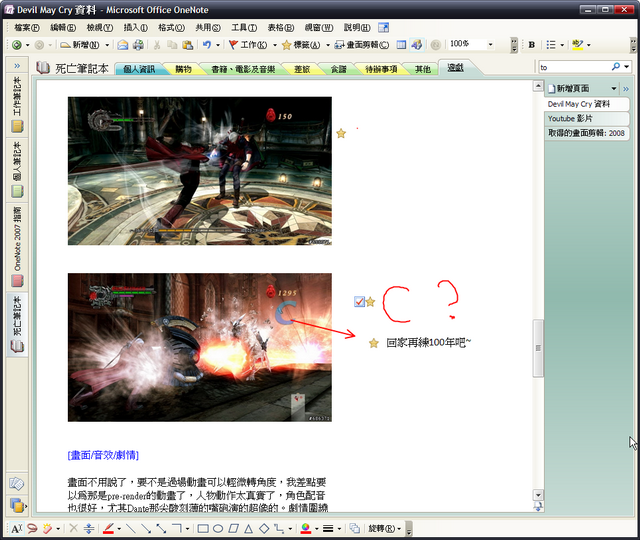Switch to the 待辦事項 section tab
Screen dimensions: 640x540
[381, 69]
